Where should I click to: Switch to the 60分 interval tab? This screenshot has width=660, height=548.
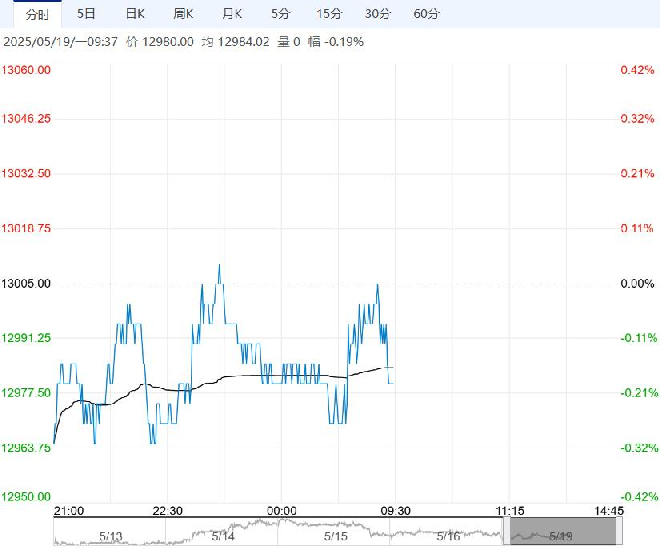(426, 14)
